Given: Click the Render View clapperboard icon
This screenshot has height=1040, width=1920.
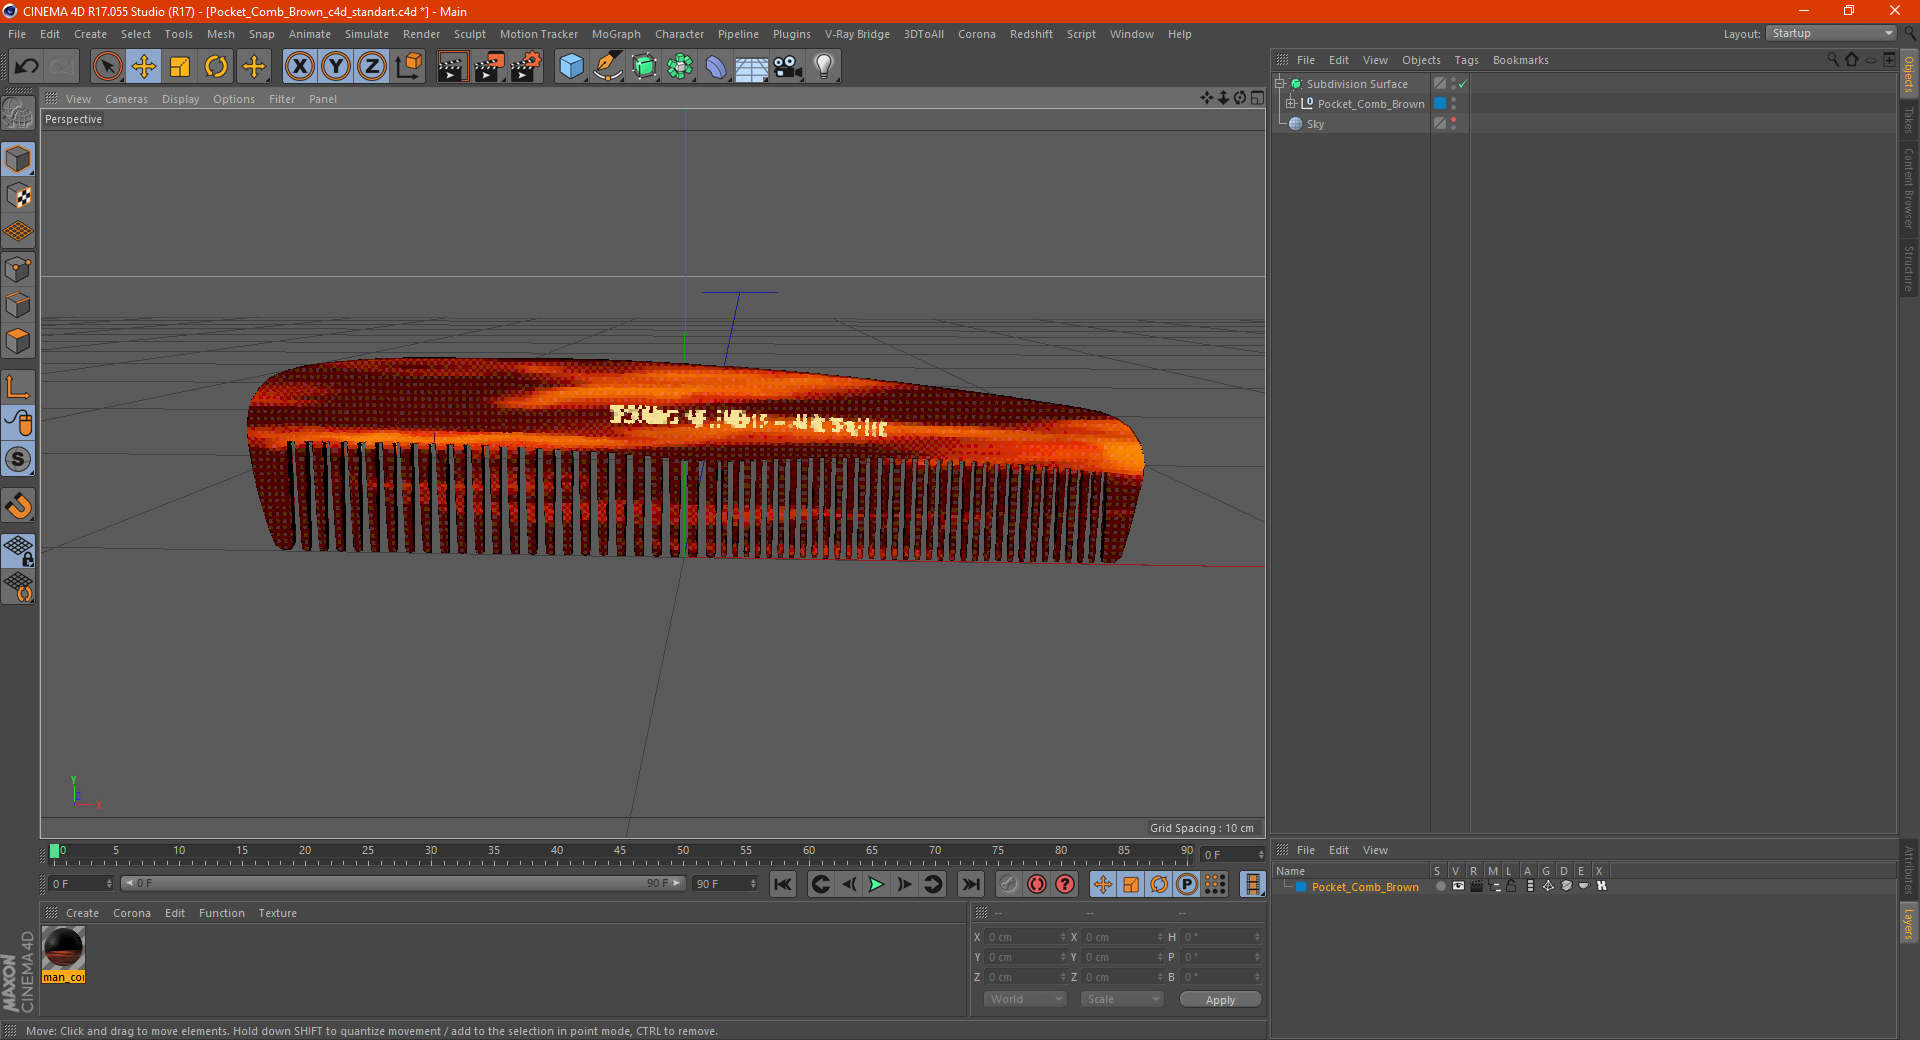Looking at the screenshot, I should 452,67.
